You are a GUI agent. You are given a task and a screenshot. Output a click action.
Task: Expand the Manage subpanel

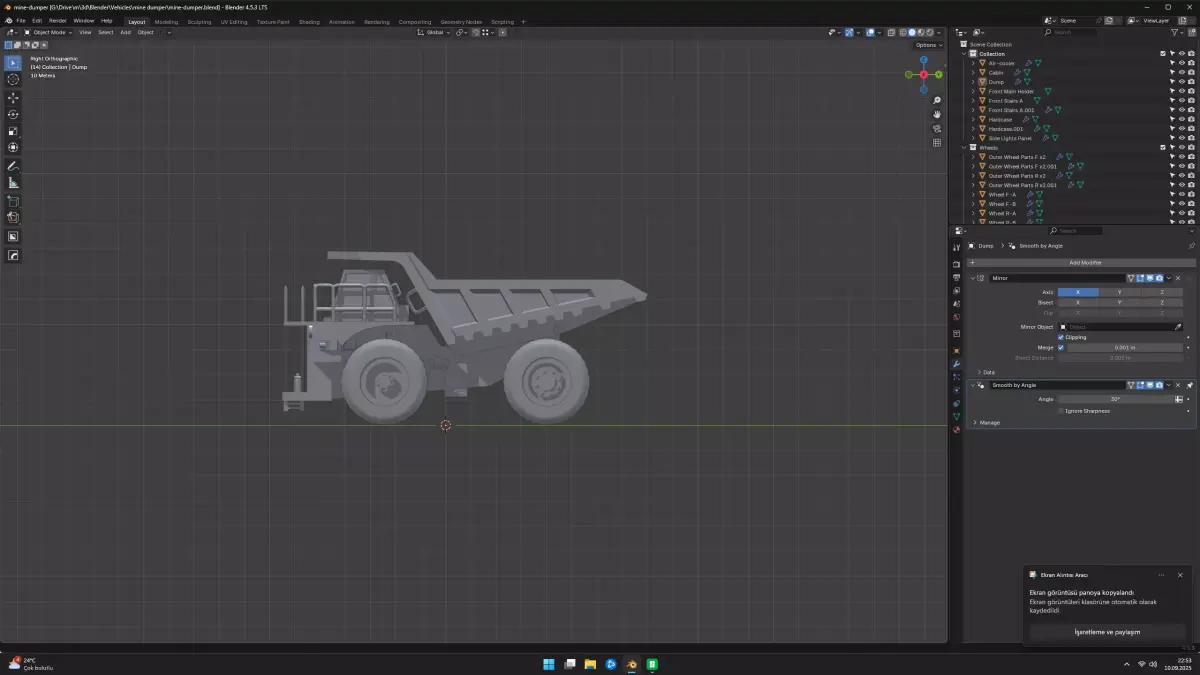coord(973,422)
